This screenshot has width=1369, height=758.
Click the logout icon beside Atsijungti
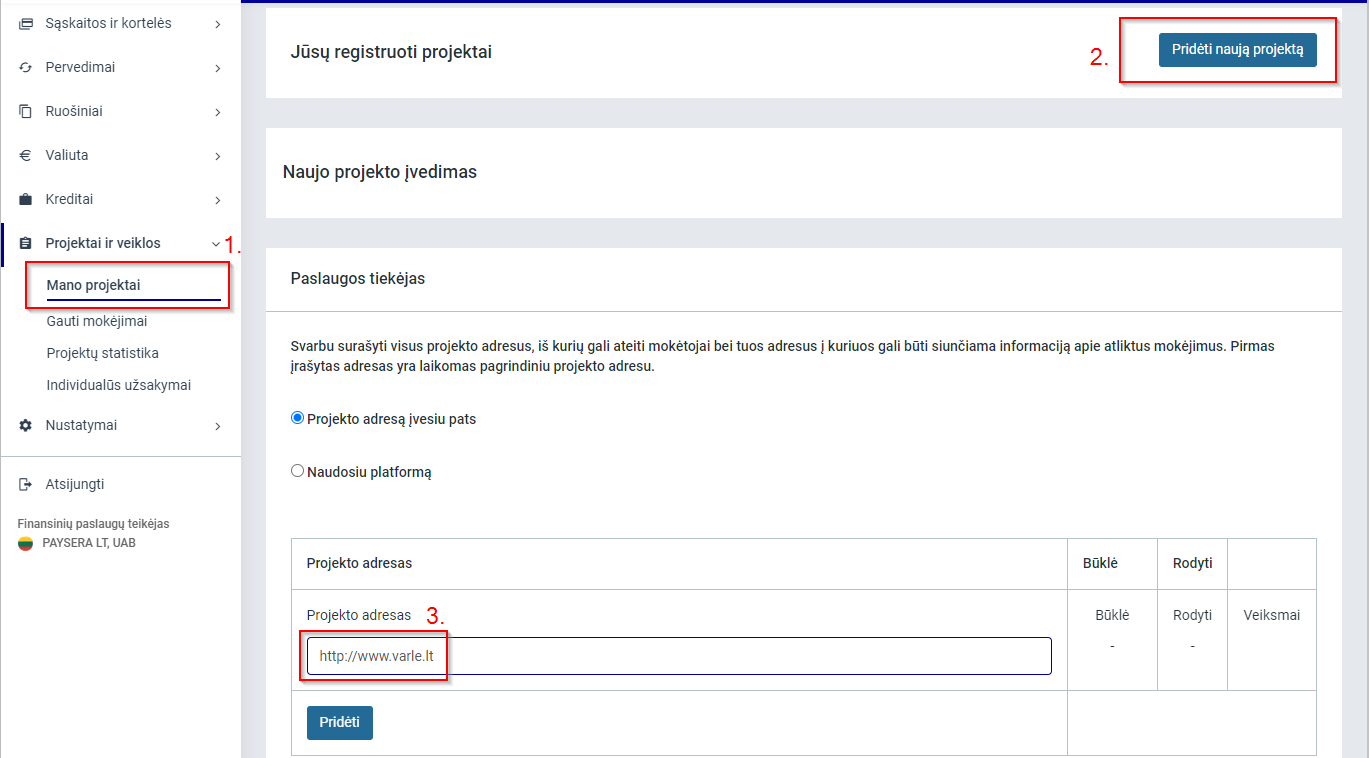pyautogui.click(x=26, y=485)
